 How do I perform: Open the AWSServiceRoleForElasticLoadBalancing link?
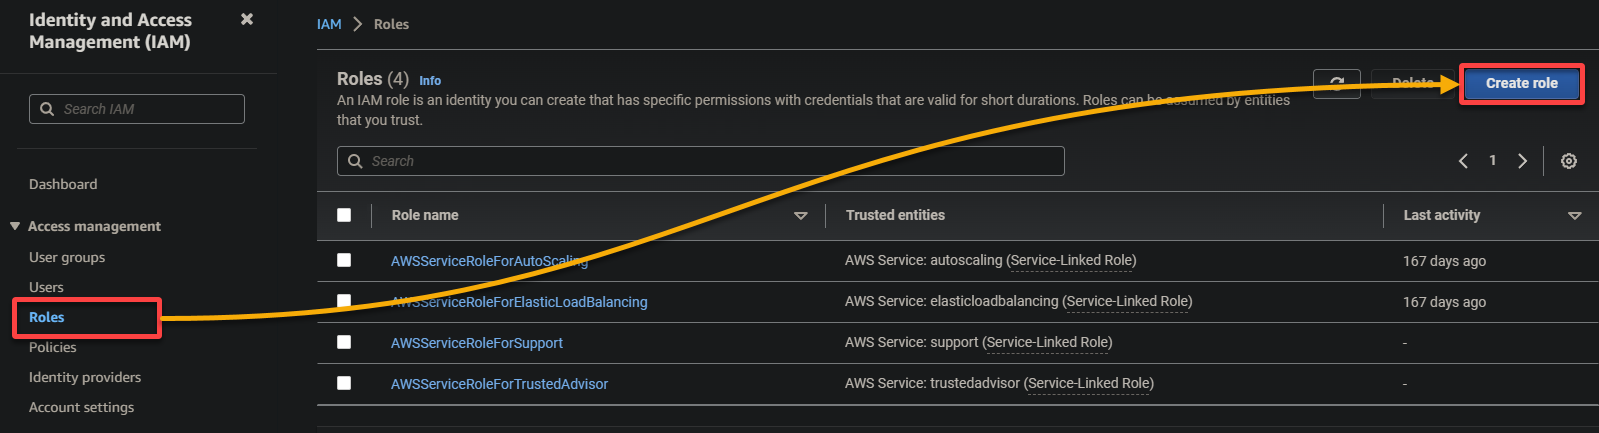pos(519,302)
